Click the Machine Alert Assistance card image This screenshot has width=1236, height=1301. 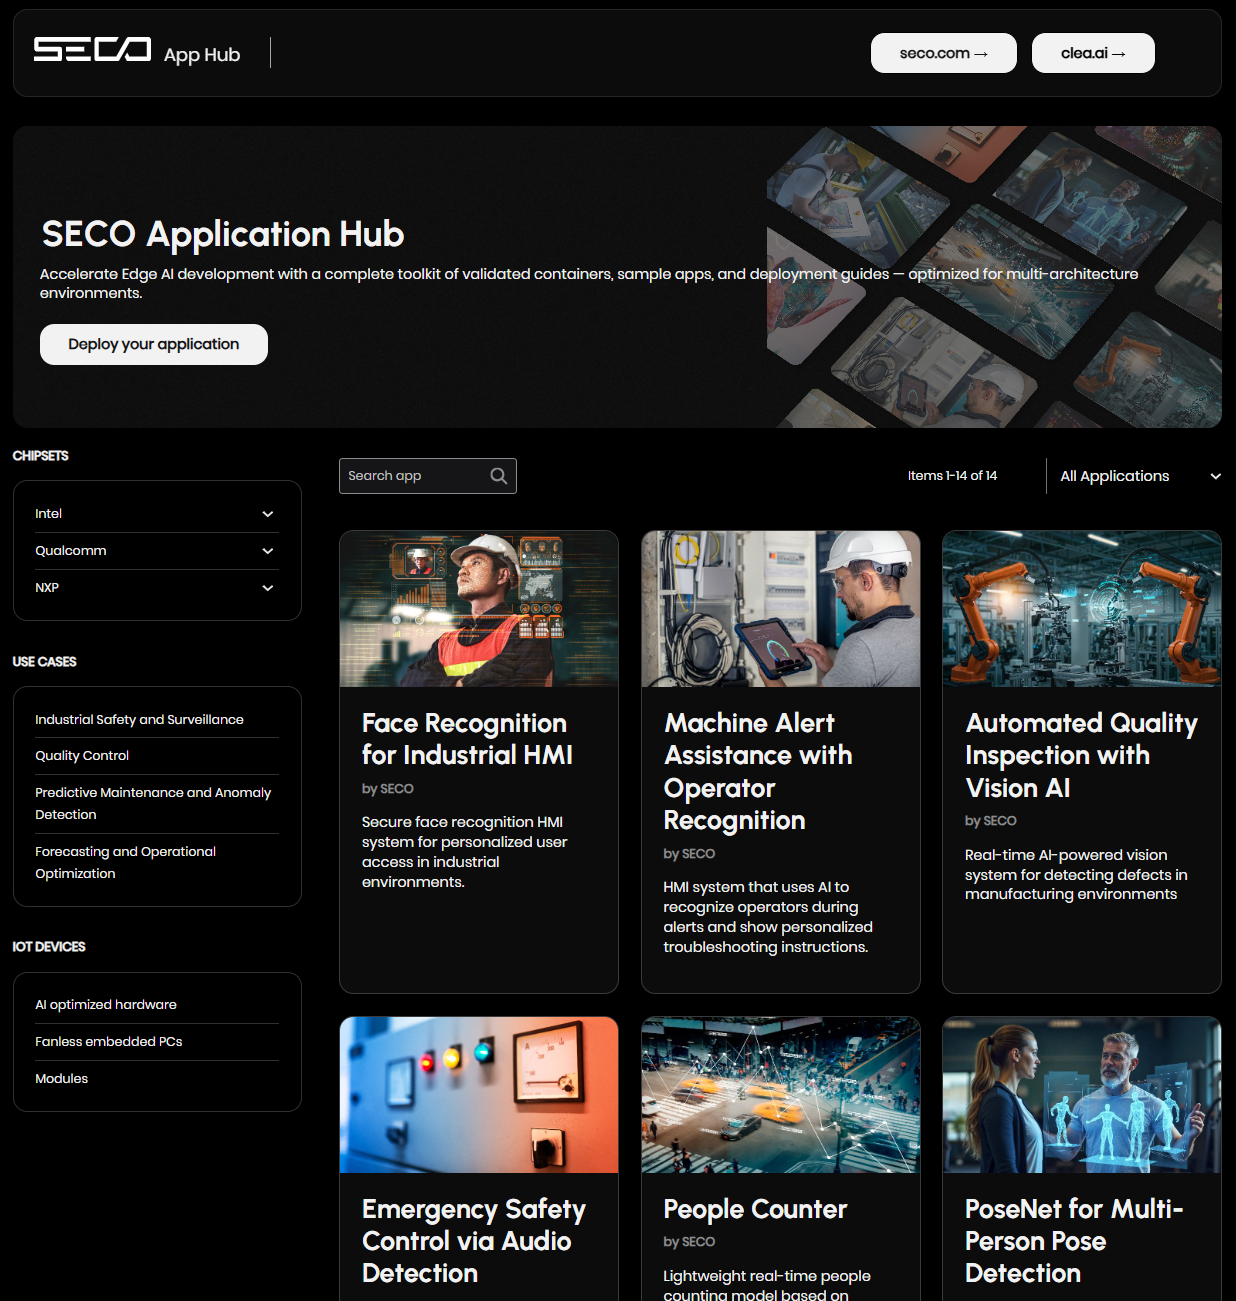coord(780,608)
